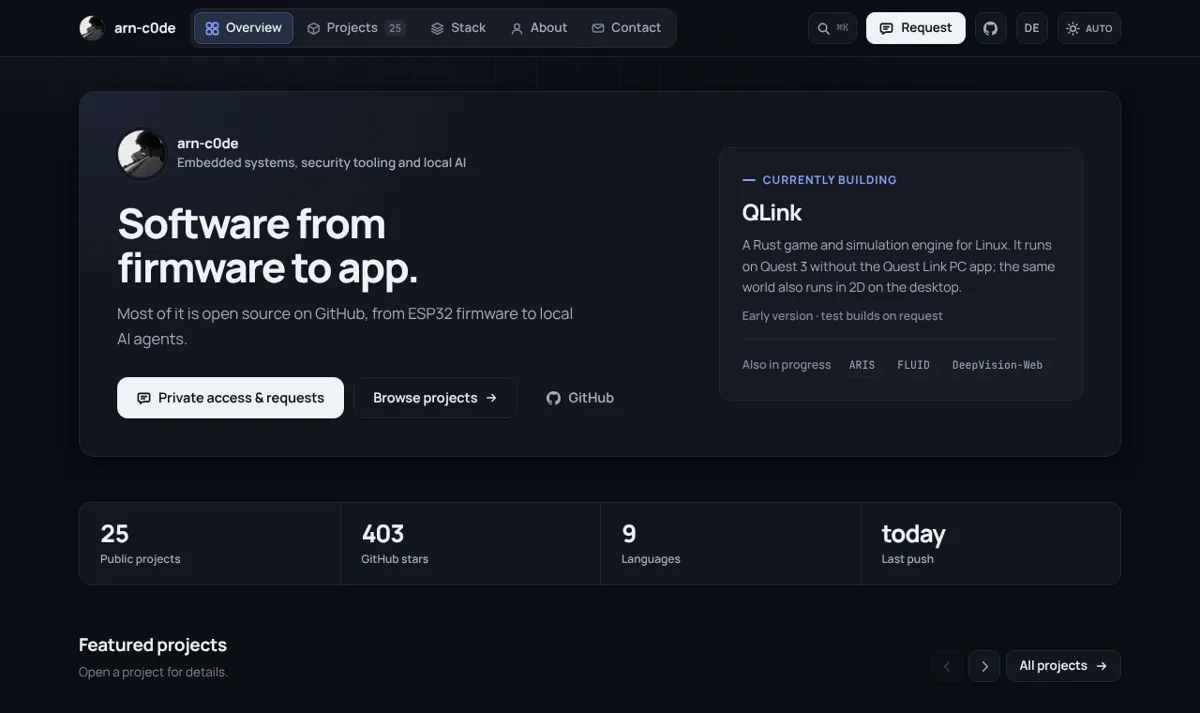1200x713 pixels.
Task: Click the Featured projects heading
Action: [x=153, y=645]
